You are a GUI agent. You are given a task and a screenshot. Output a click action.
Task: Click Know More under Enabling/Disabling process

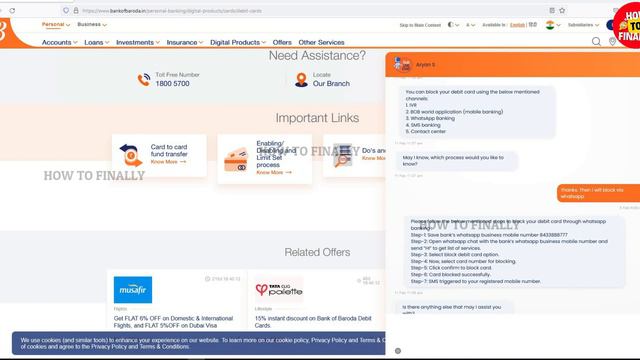274,173
